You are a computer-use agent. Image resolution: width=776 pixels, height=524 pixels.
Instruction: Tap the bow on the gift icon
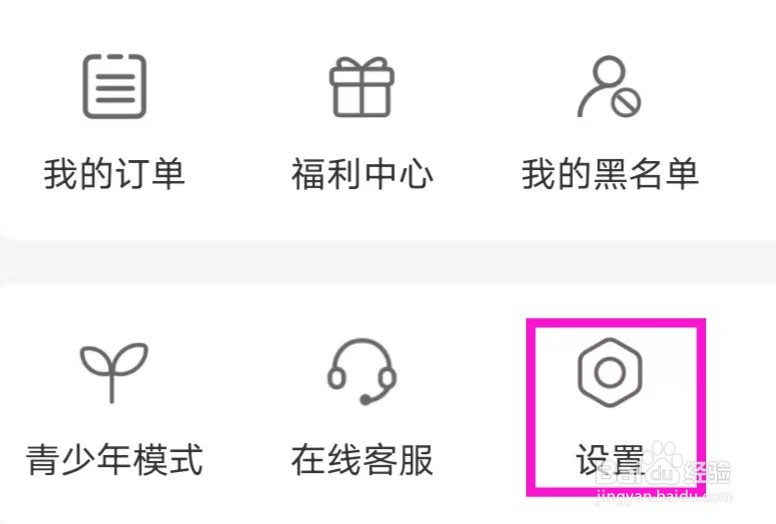(362, 64)
